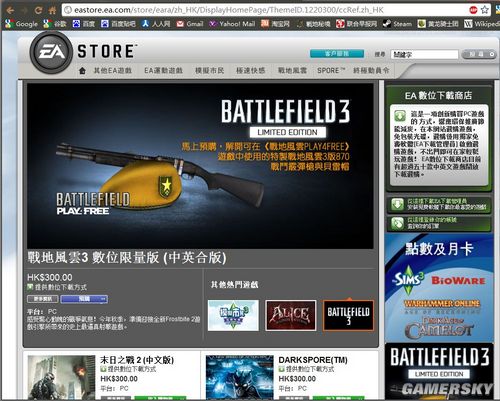Viewport: 500px width, 401px height.
Task: Bookmark page with star icon
Action: pyautogui.click(x=485, y=10)
